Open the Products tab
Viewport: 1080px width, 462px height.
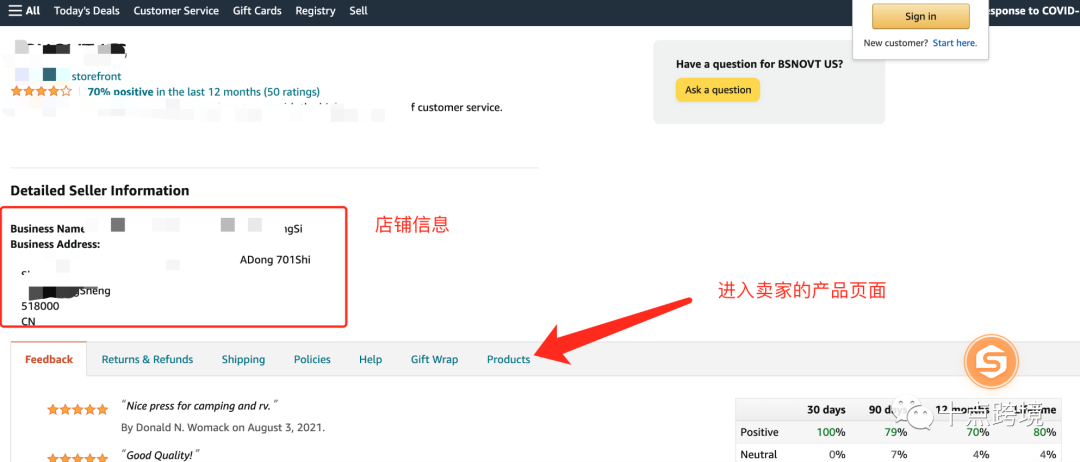508,359
